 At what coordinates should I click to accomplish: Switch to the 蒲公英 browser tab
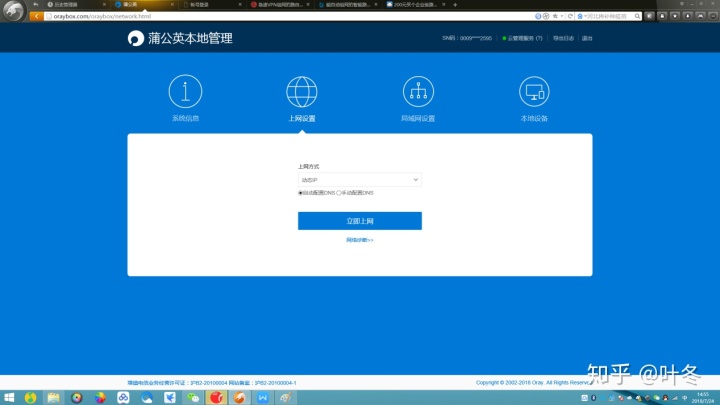point(143,5)
